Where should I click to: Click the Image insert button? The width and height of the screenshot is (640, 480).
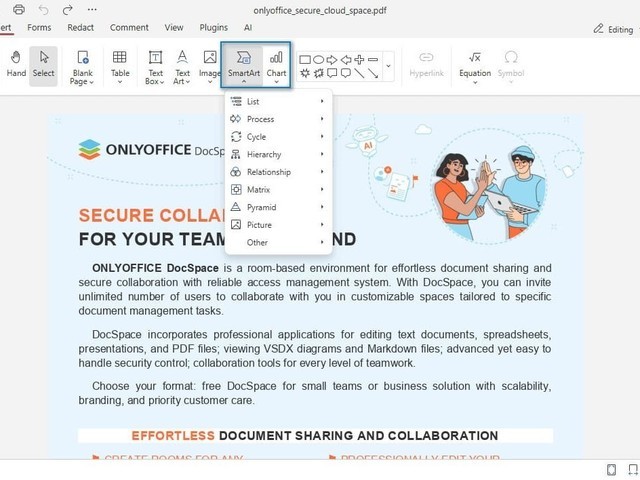pyautogui.click(x=209, y=64)
